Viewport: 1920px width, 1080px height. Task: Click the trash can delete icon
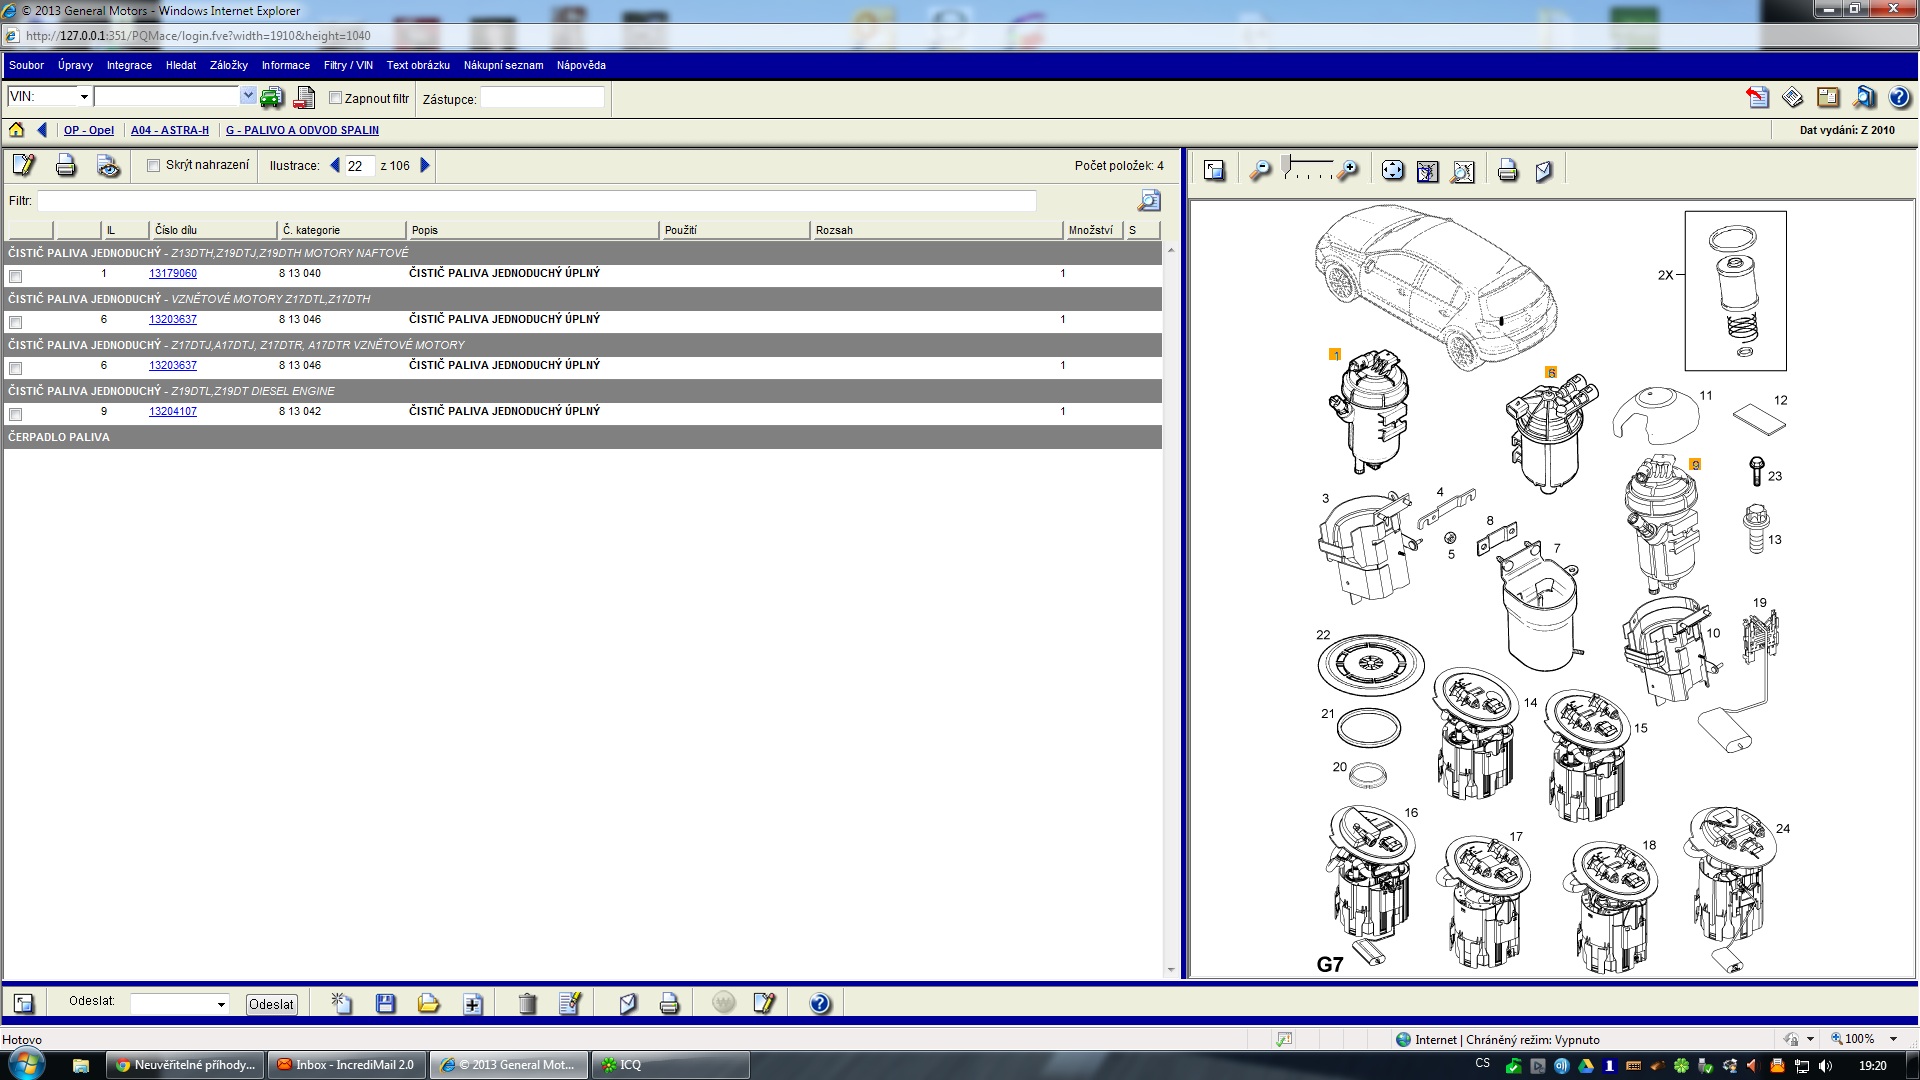click(527, 1004)
